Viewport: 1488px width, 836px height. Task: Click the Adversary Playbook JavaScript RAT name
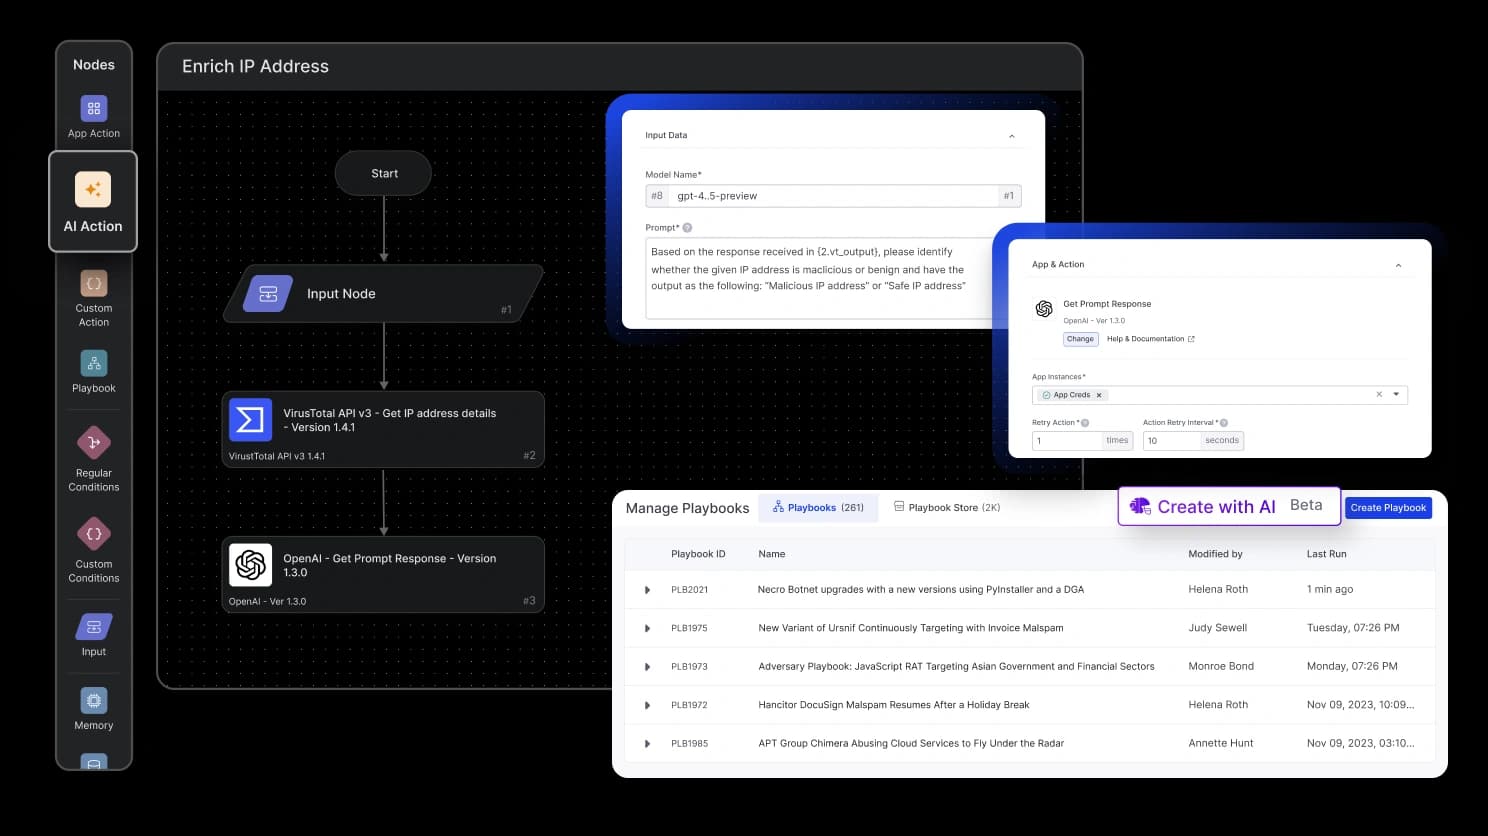pyautogui.click(x=956, y=667)
